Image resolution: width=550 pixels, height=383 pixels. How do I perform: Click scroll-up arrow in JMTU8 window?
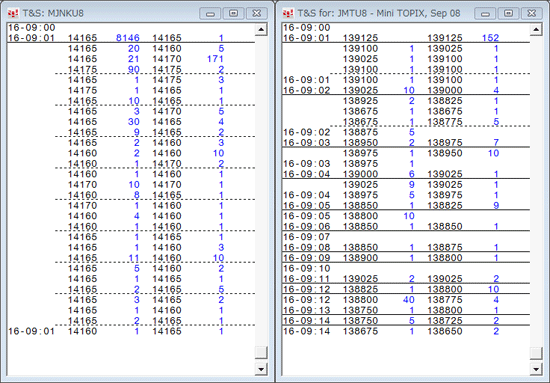[x=536, y=29]
